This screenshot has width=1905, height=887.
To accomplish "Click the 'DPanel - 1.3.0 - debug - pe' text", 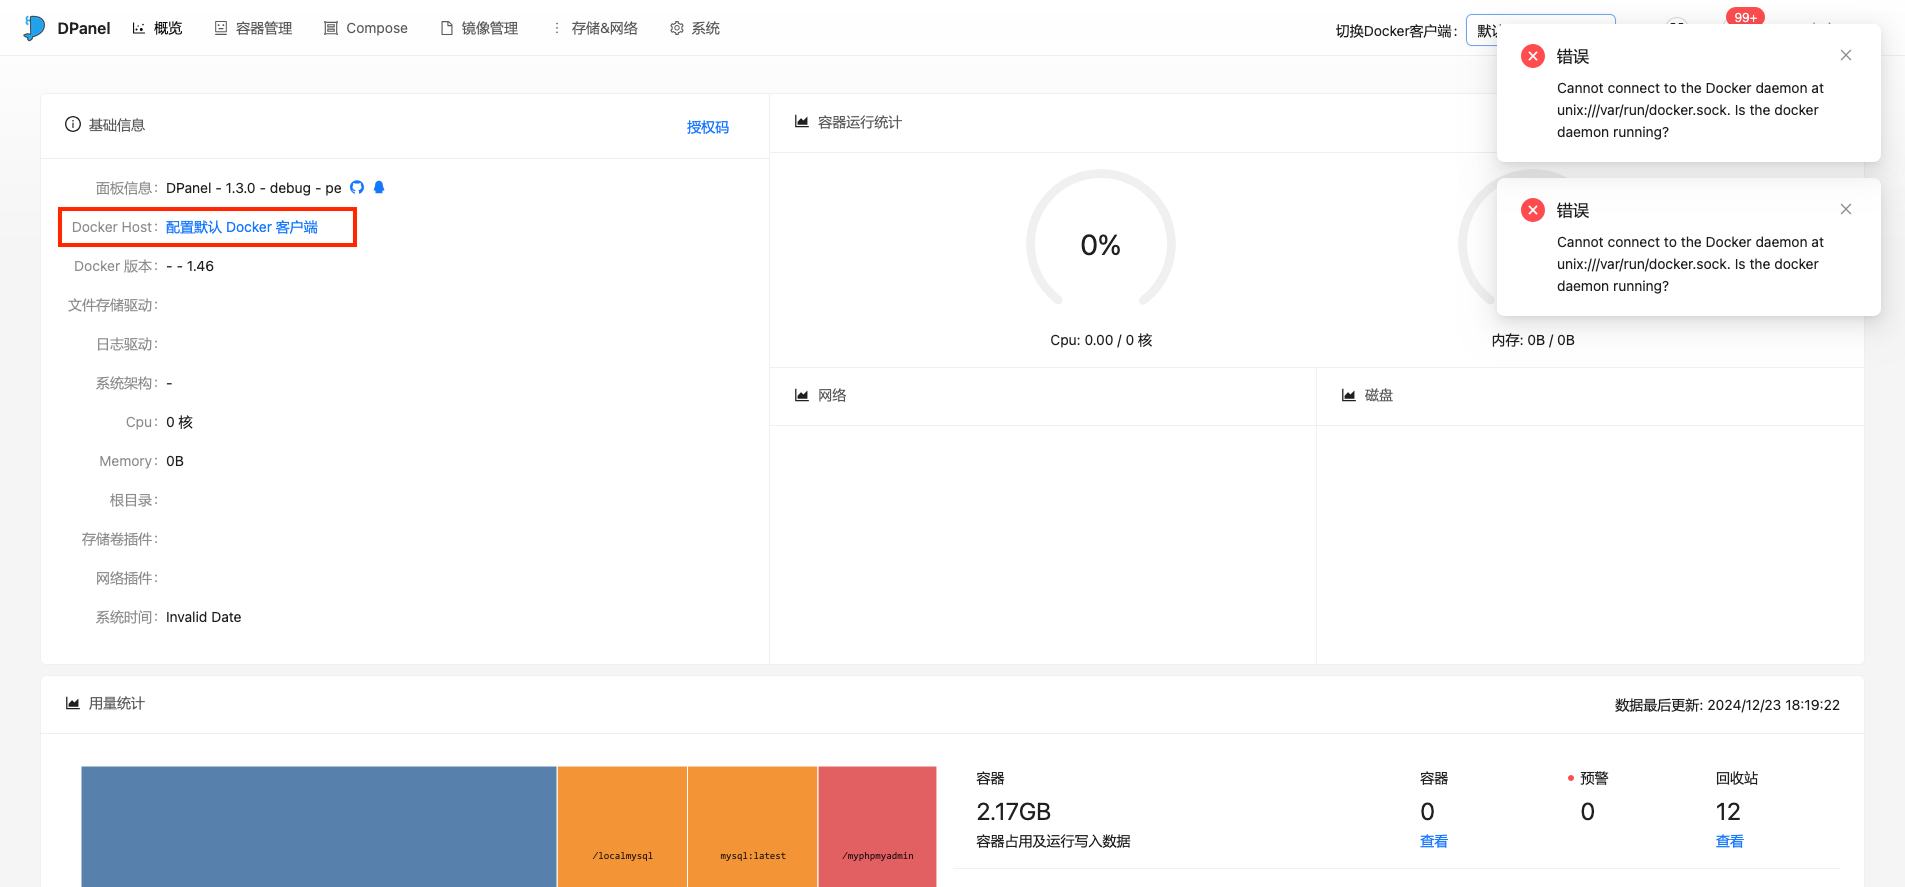I will [x=254, y=188].
